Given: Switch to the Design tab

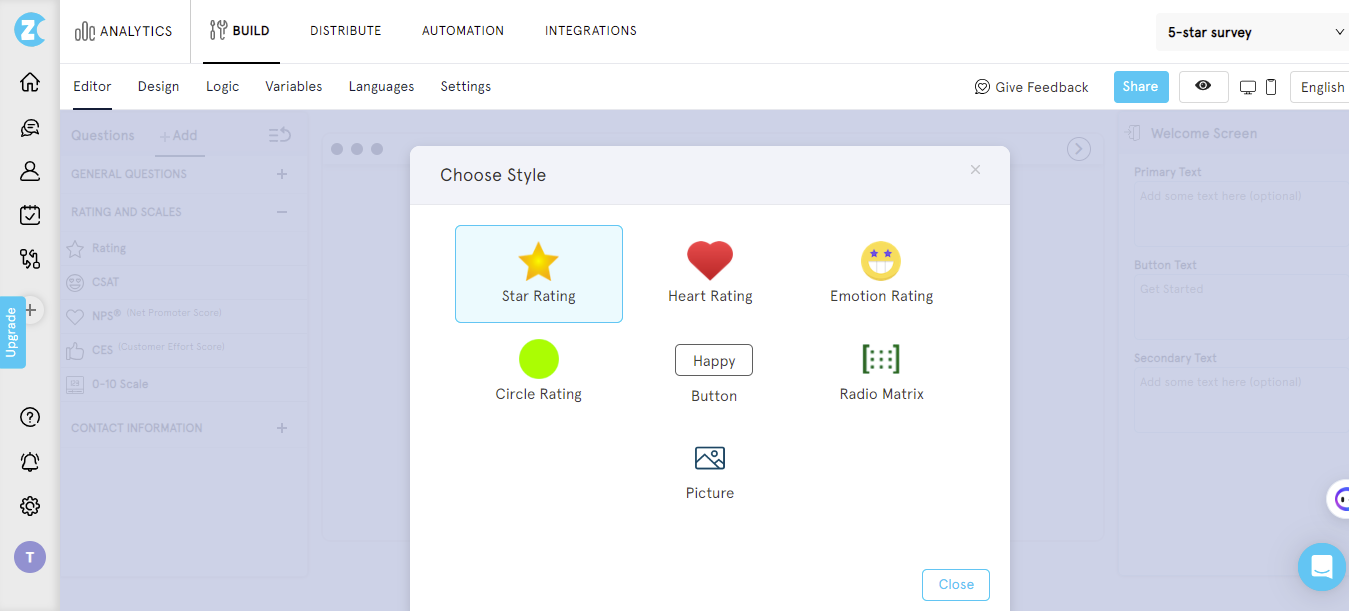Looking at the screenshot, I should 158,87.
